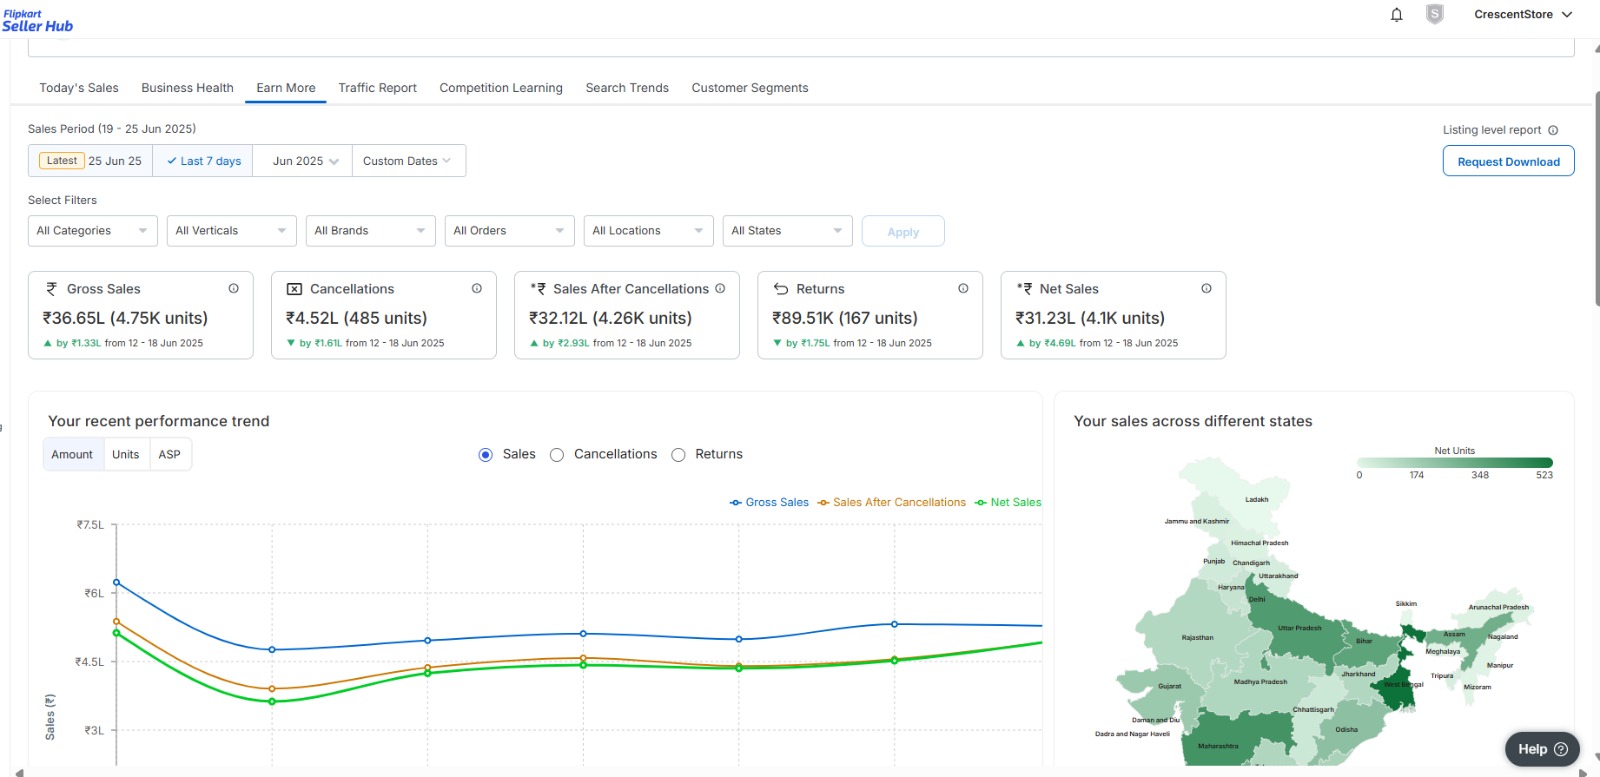Viewport: 1600px width, 777px height.
Task: Click Uttar Pradesh on the map
Action: pyautogui.click(x=1300, y=628)
